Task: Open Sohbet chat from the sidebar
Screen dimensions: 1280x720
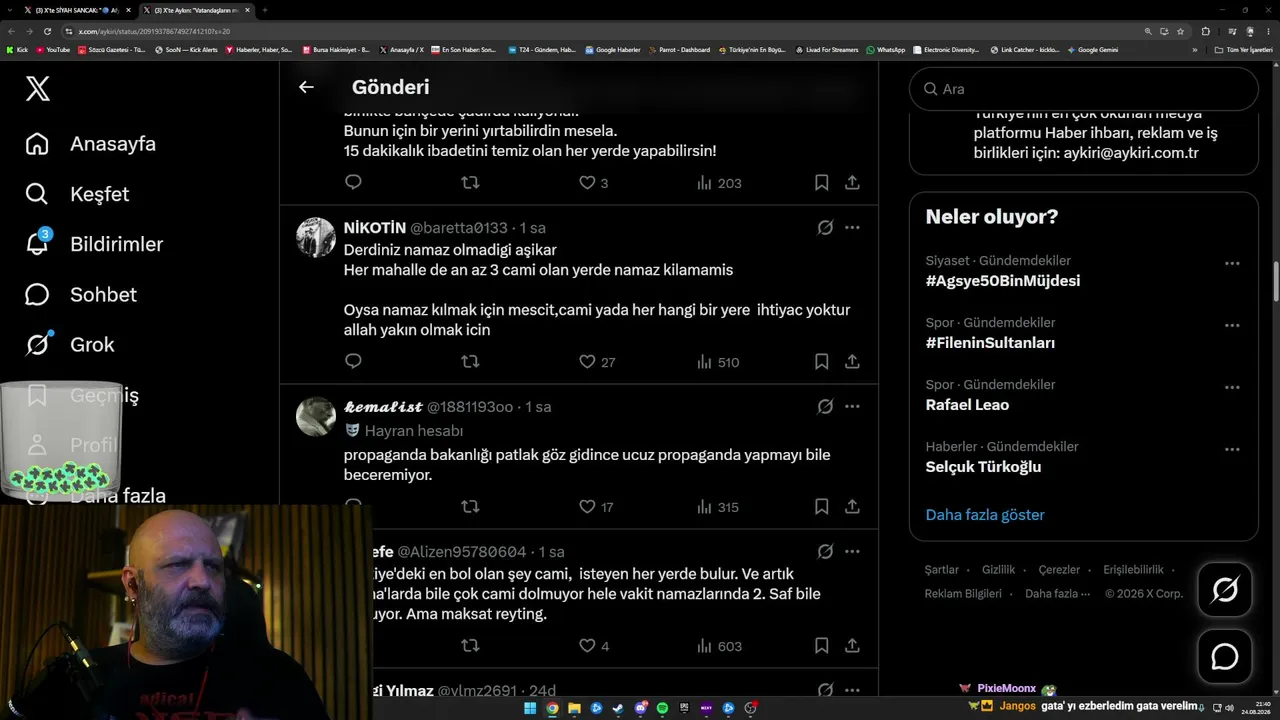Action: point(81,294)
